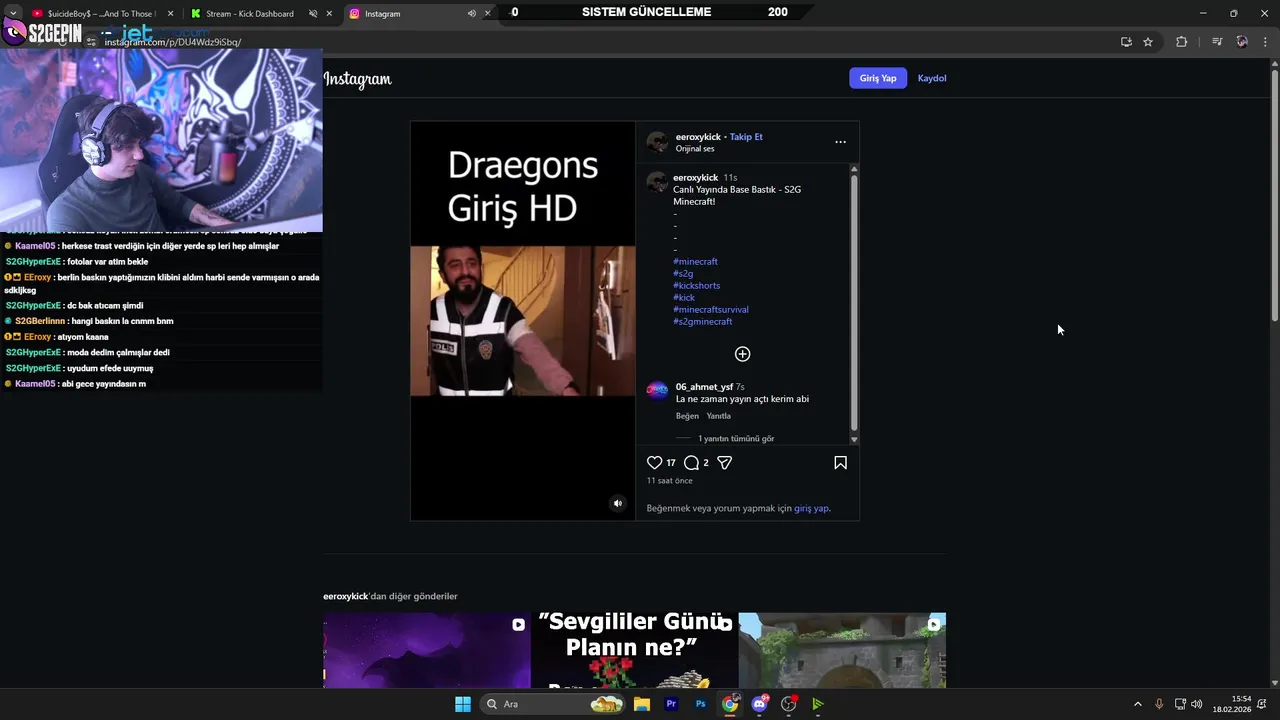Open comments via speech bubble icon

[691, 463]
